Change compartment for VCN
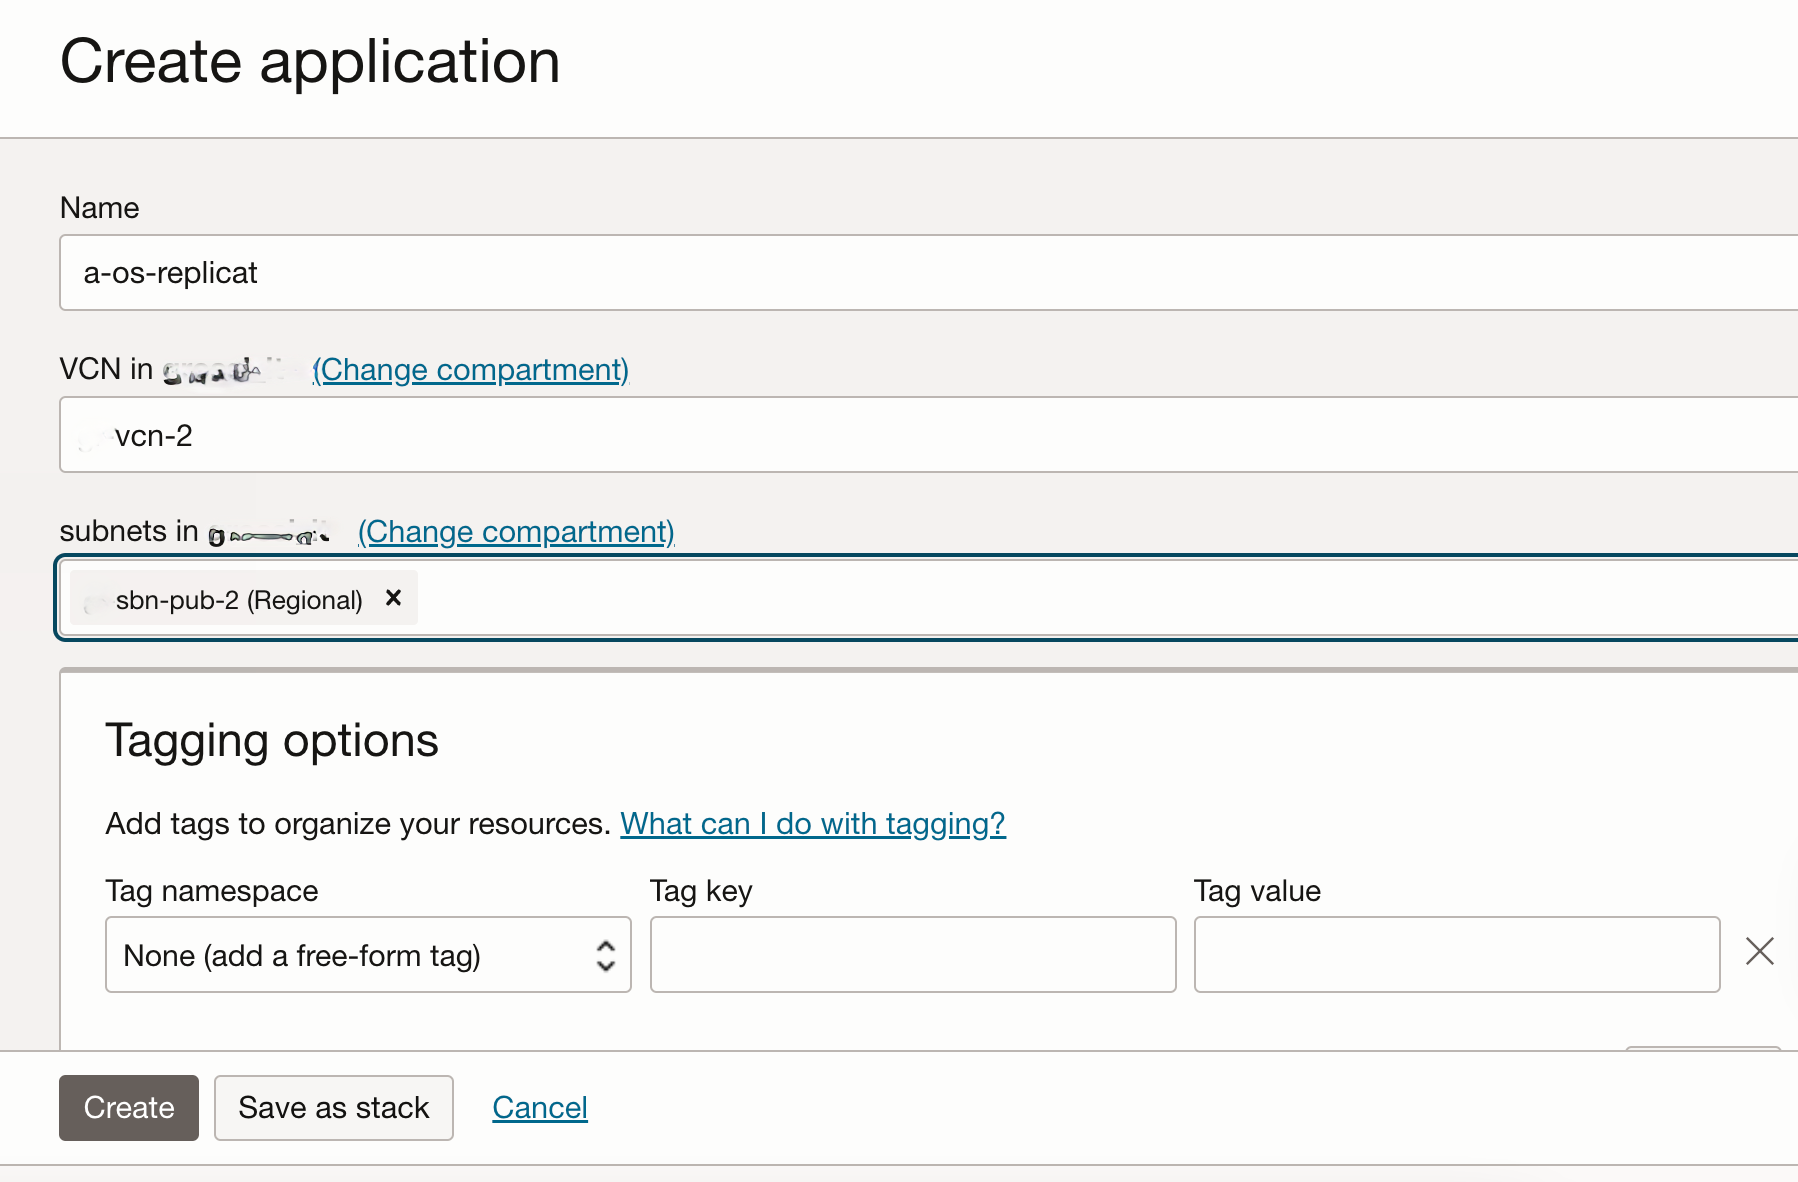 pyautogui.click(x=471, y=370)
